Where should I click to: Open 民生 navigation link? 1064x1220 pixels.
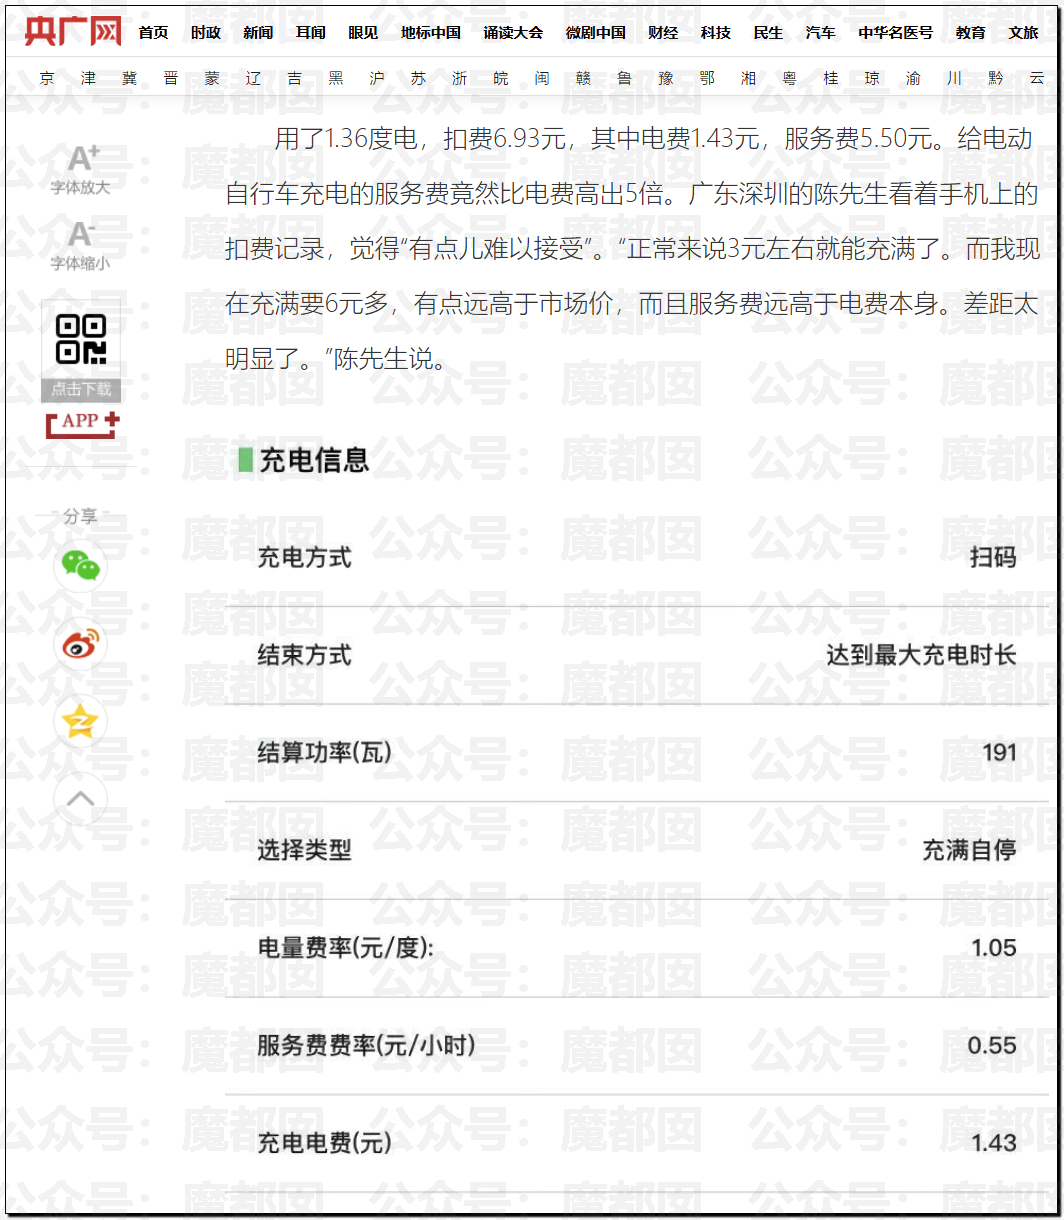pyautogui.click(x=768, y=33)
